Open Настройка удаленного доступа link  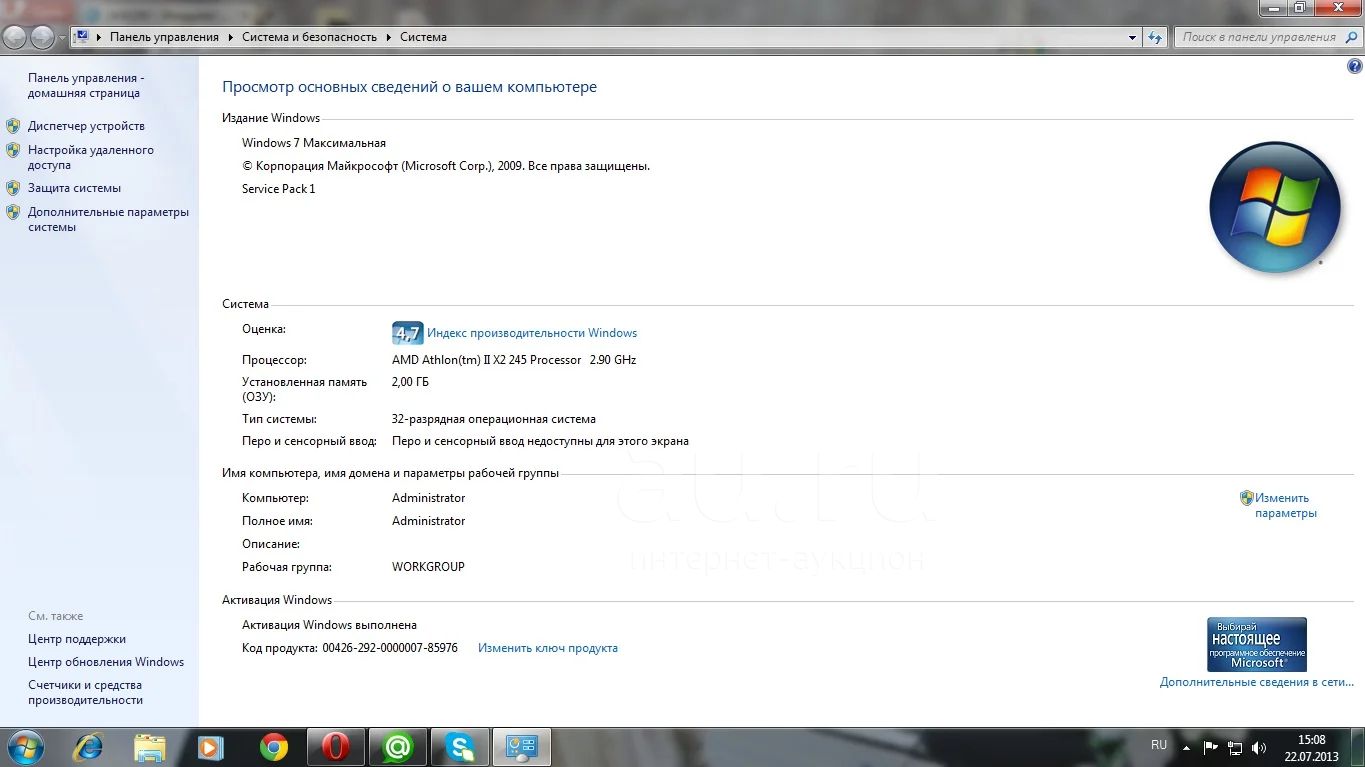91,157
